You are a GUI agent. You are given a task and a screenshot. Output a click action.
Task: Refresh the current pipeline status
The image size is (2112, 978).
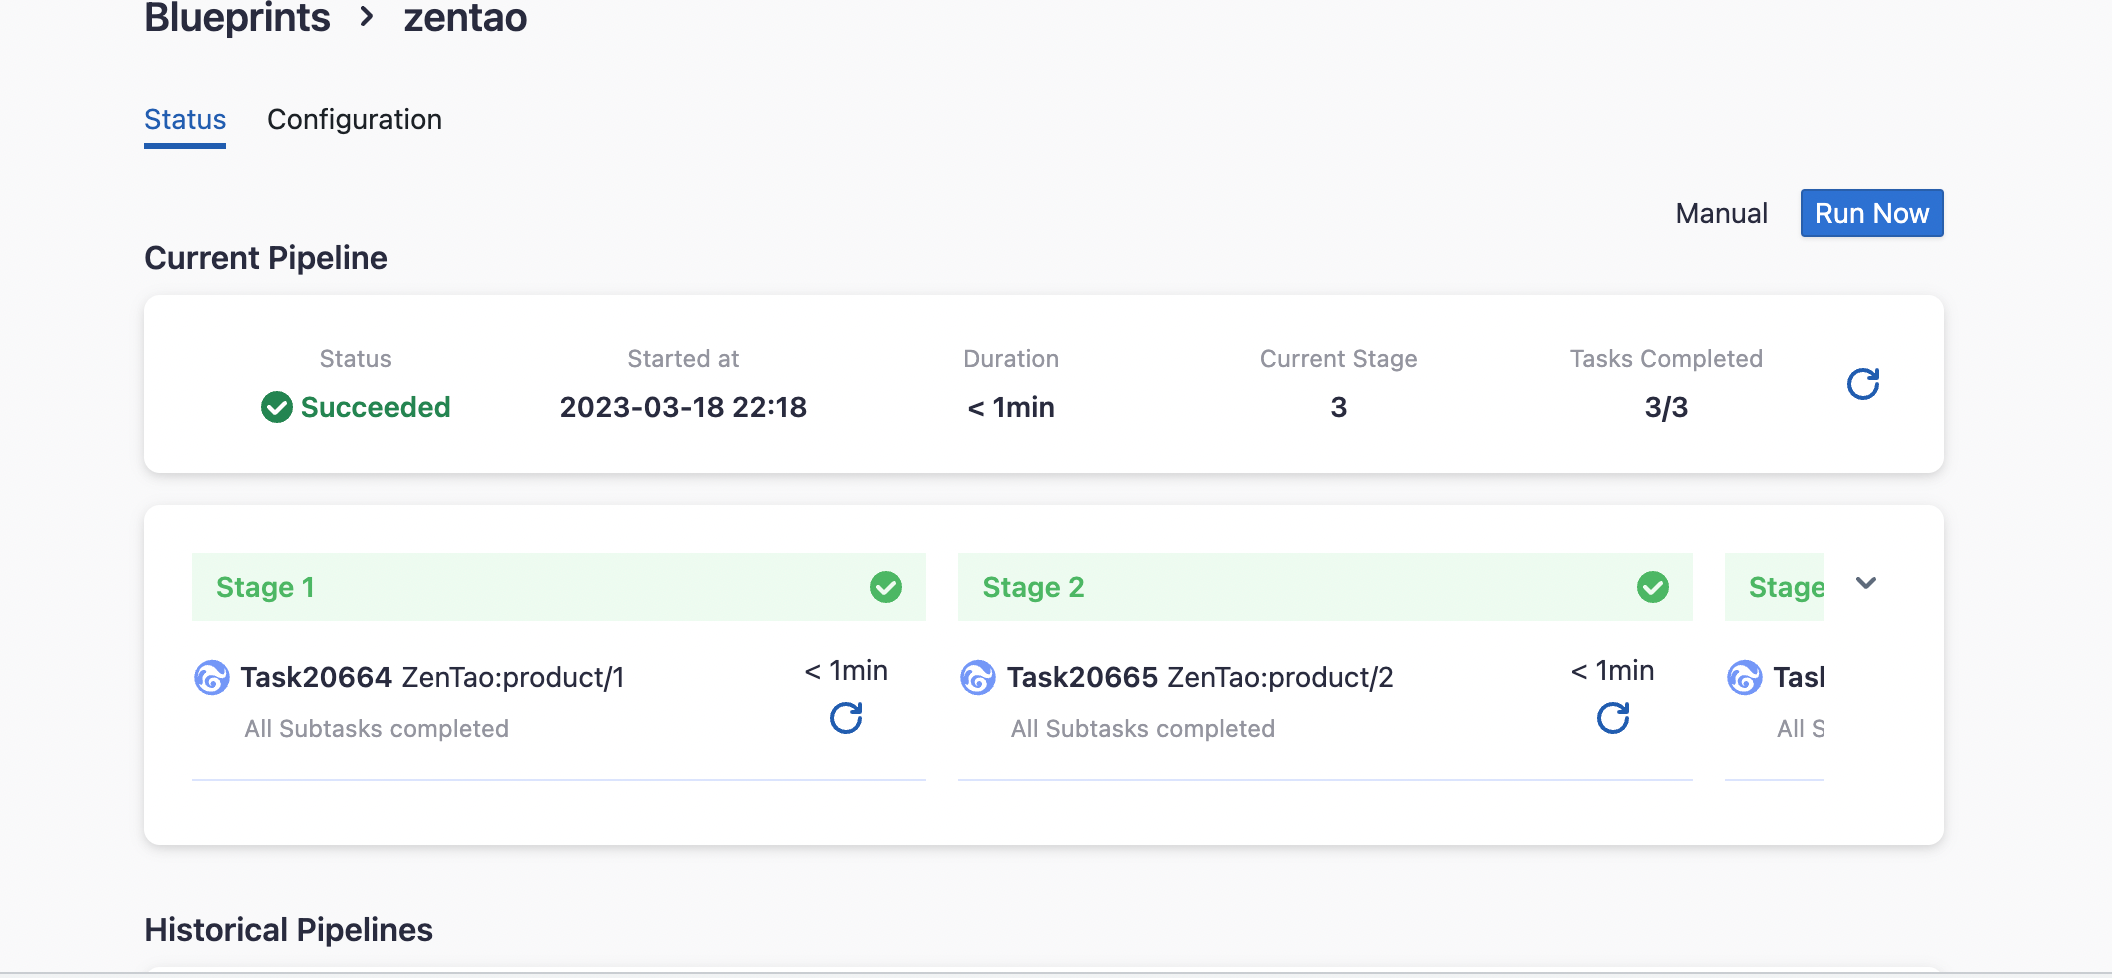pyautogui.click(x=1862, y=384)
